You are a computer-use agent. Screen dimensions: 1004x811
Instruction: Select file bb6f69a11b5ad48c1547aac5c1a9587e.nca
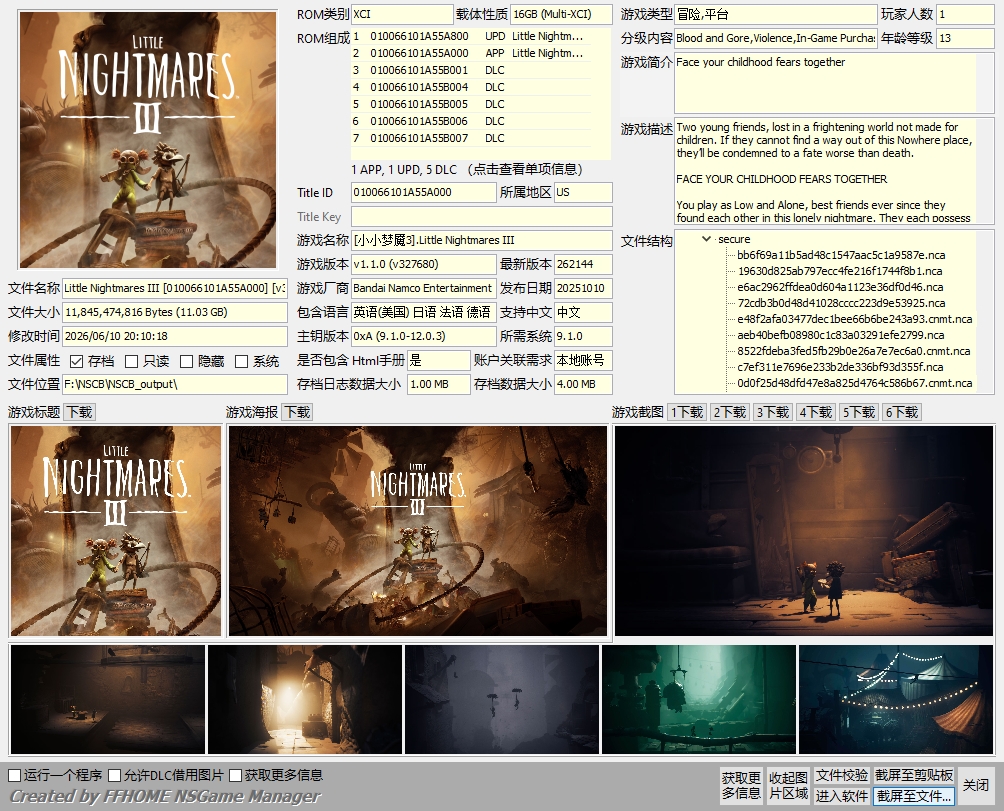coord(841,255)
